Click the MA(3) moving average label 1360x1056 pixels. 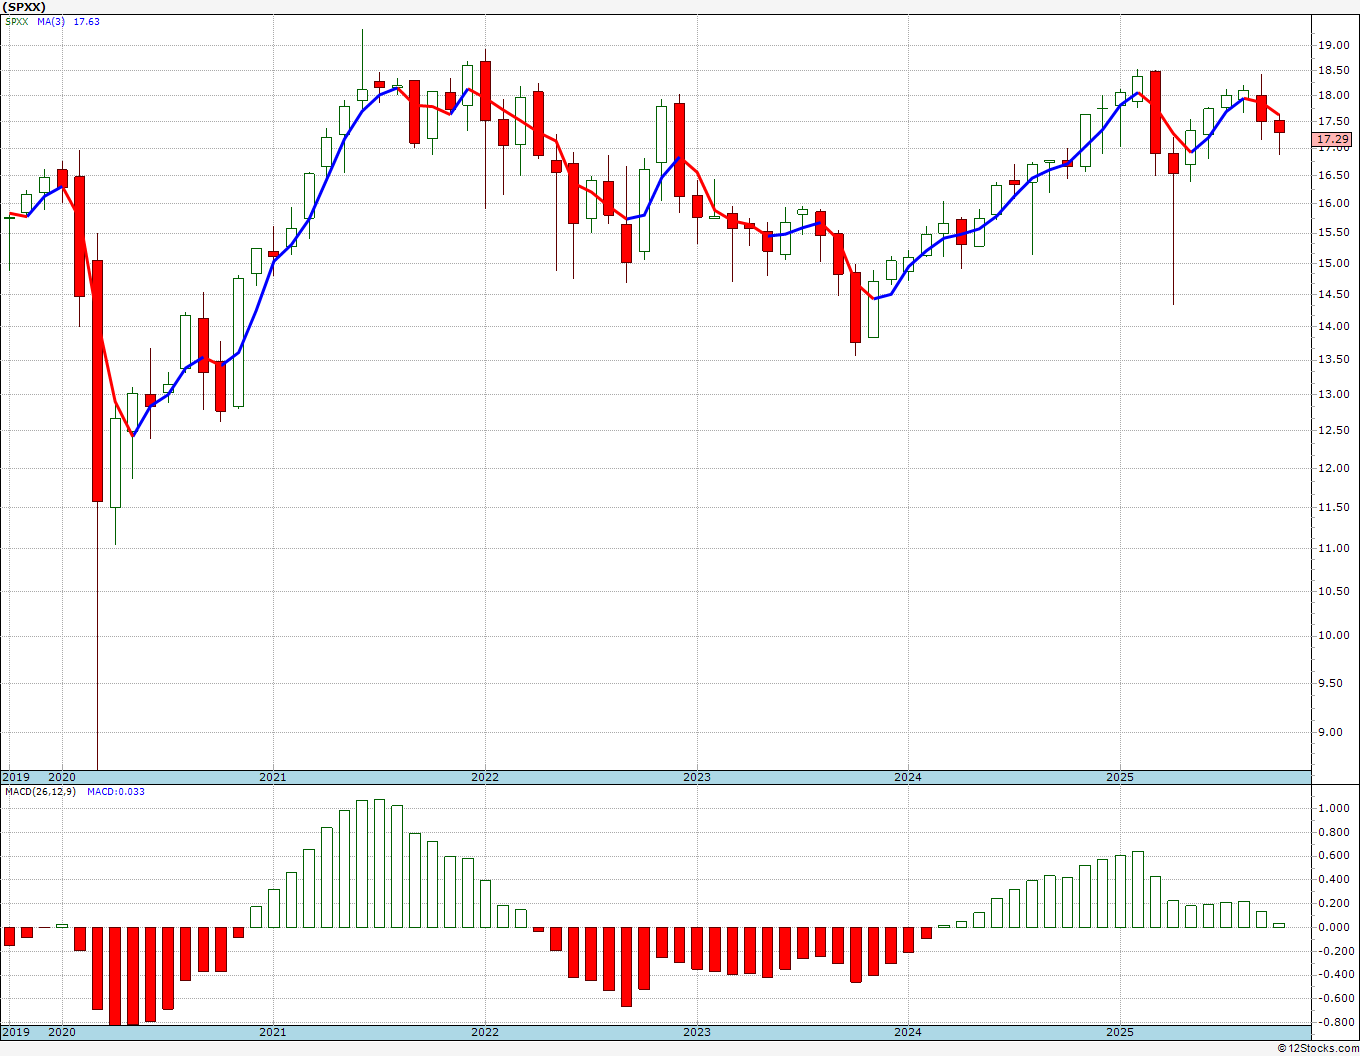click(x=51, y=21)
